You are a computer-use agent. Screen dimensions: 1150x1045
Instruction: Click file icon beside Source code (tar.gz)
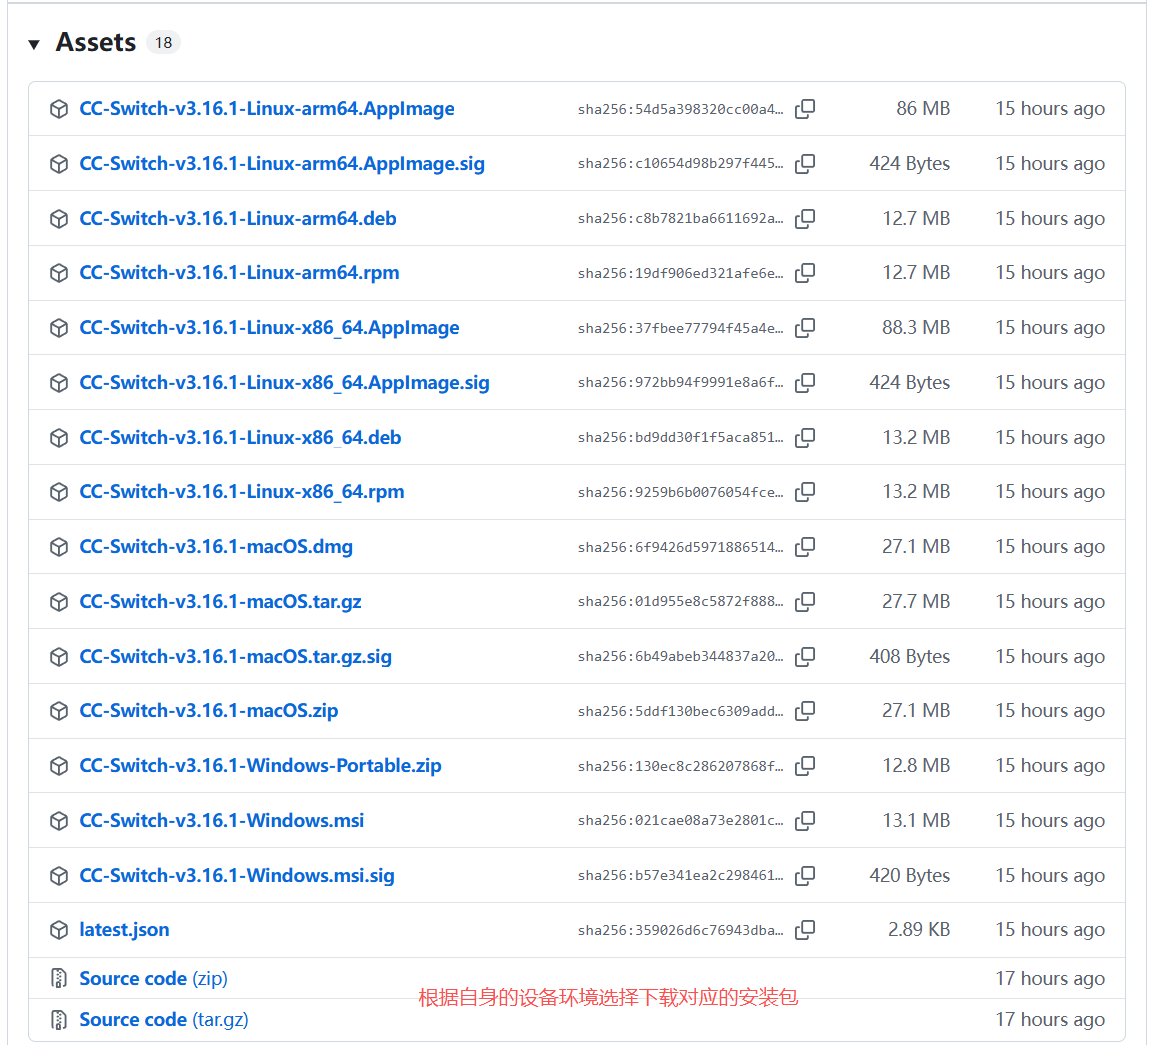pyautogui.click(x=59, y=1020)
